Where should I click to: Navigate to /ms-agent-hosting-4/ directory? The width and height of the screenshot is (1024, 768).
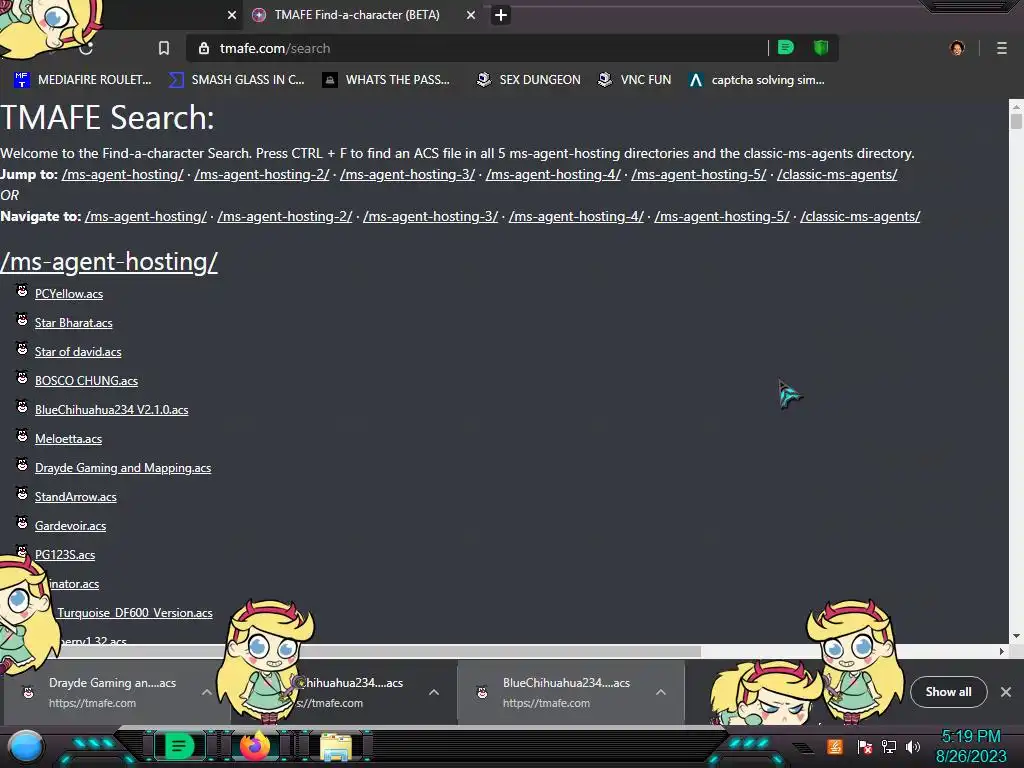click(576, 216)
